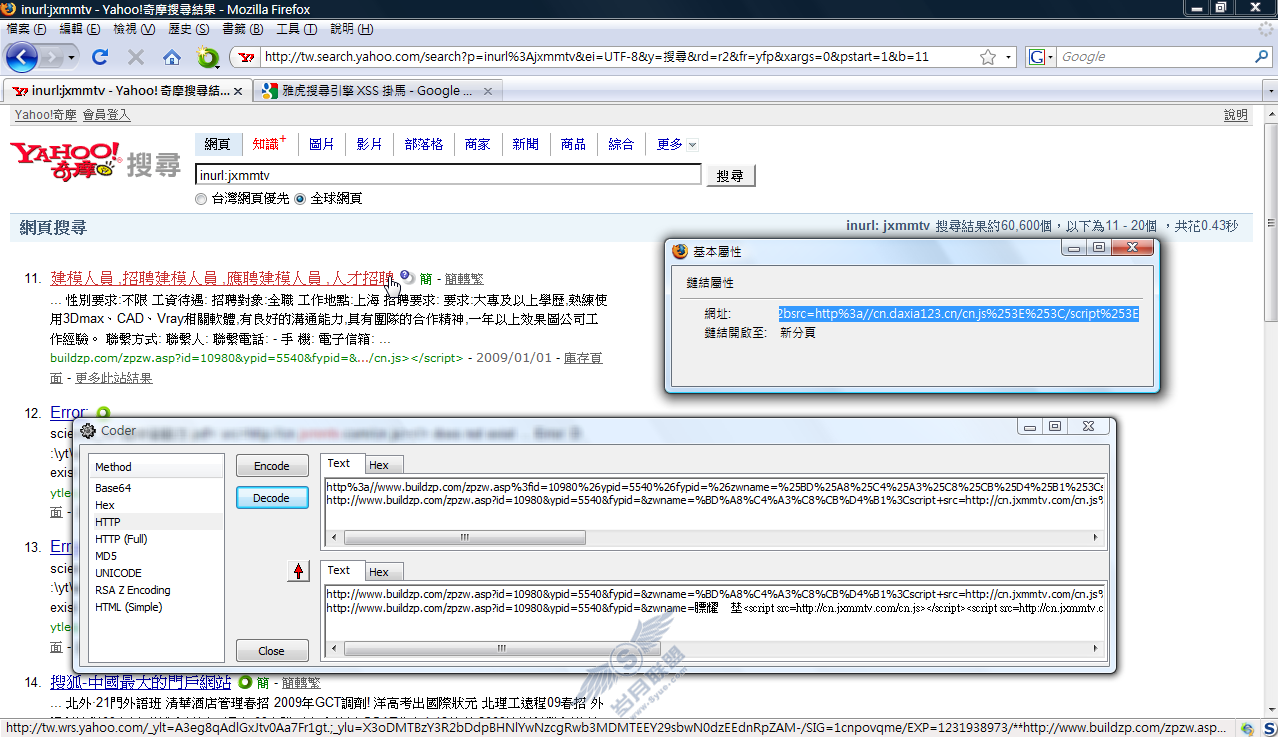The width and height of the screenshot is (1278, 737).
Task: Switch to the 雅虎搜尋引擎 XSS 掛馬 Google tab
Action: [378, 91]
